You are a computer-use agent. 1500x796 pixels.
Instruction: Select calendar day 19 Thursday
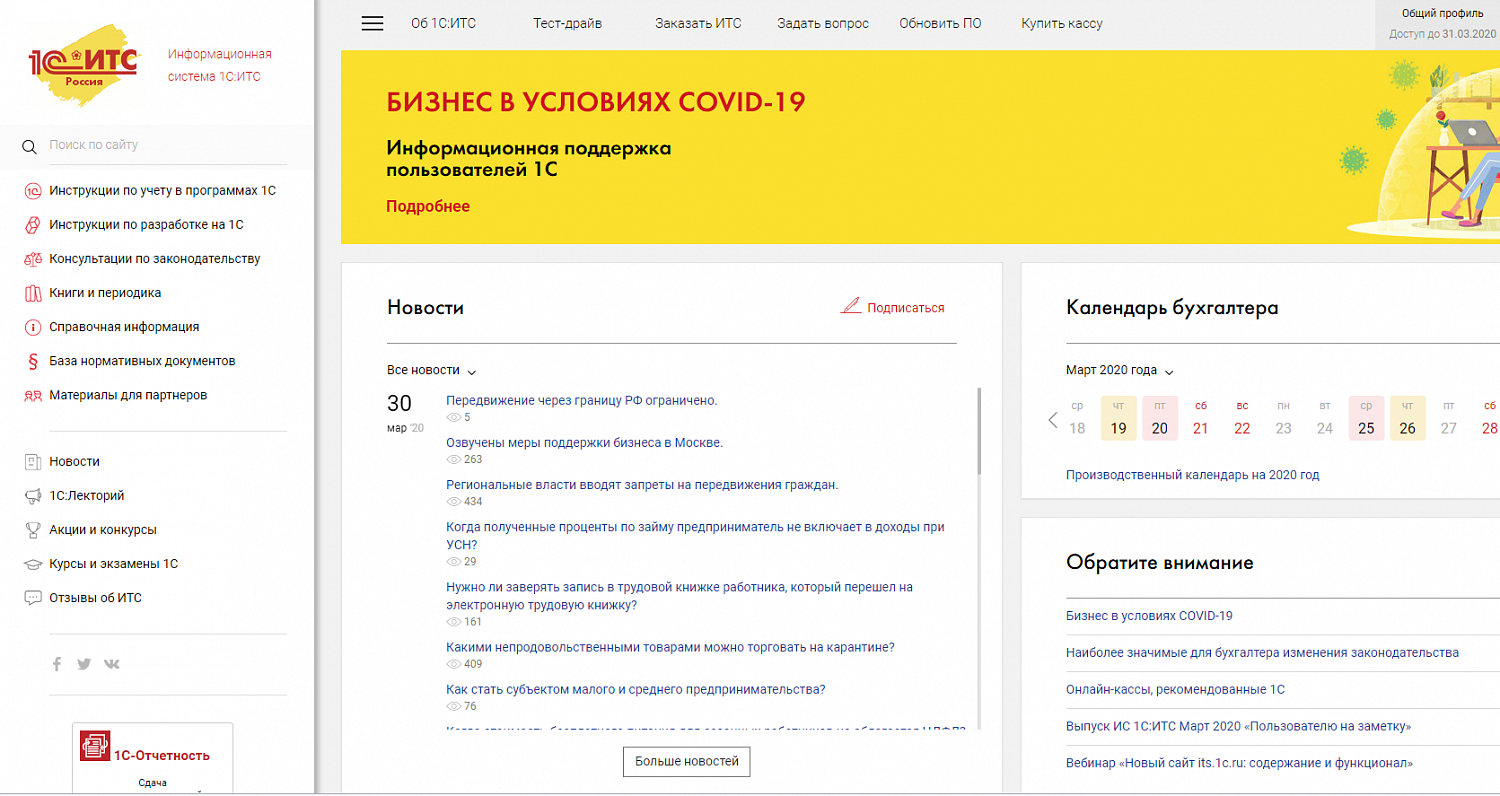[1118, 419]
